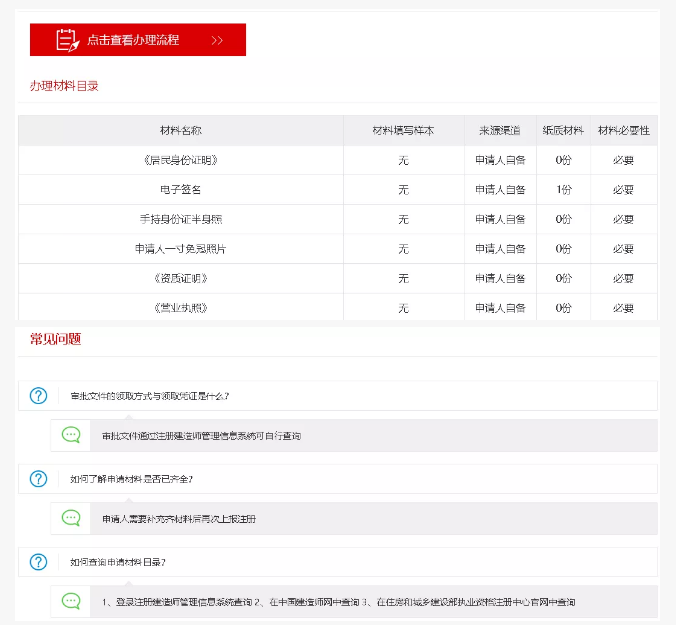Open the question 审批文件的领取方式与领取凭证是什么?
This screenshot has height=625, width=677.
(149, 396)
